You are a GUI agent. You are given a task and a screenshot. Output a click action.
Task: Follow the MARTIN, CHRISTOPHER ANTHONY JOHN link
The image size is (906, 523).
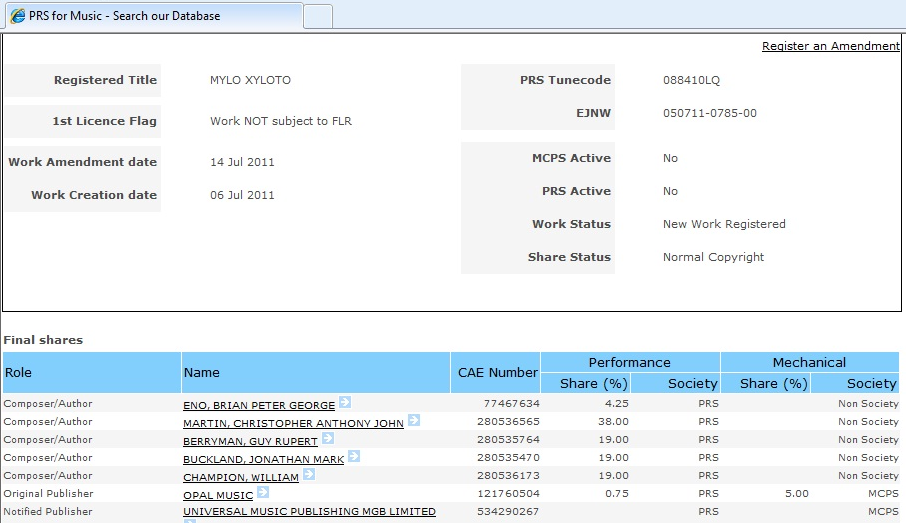293,423
